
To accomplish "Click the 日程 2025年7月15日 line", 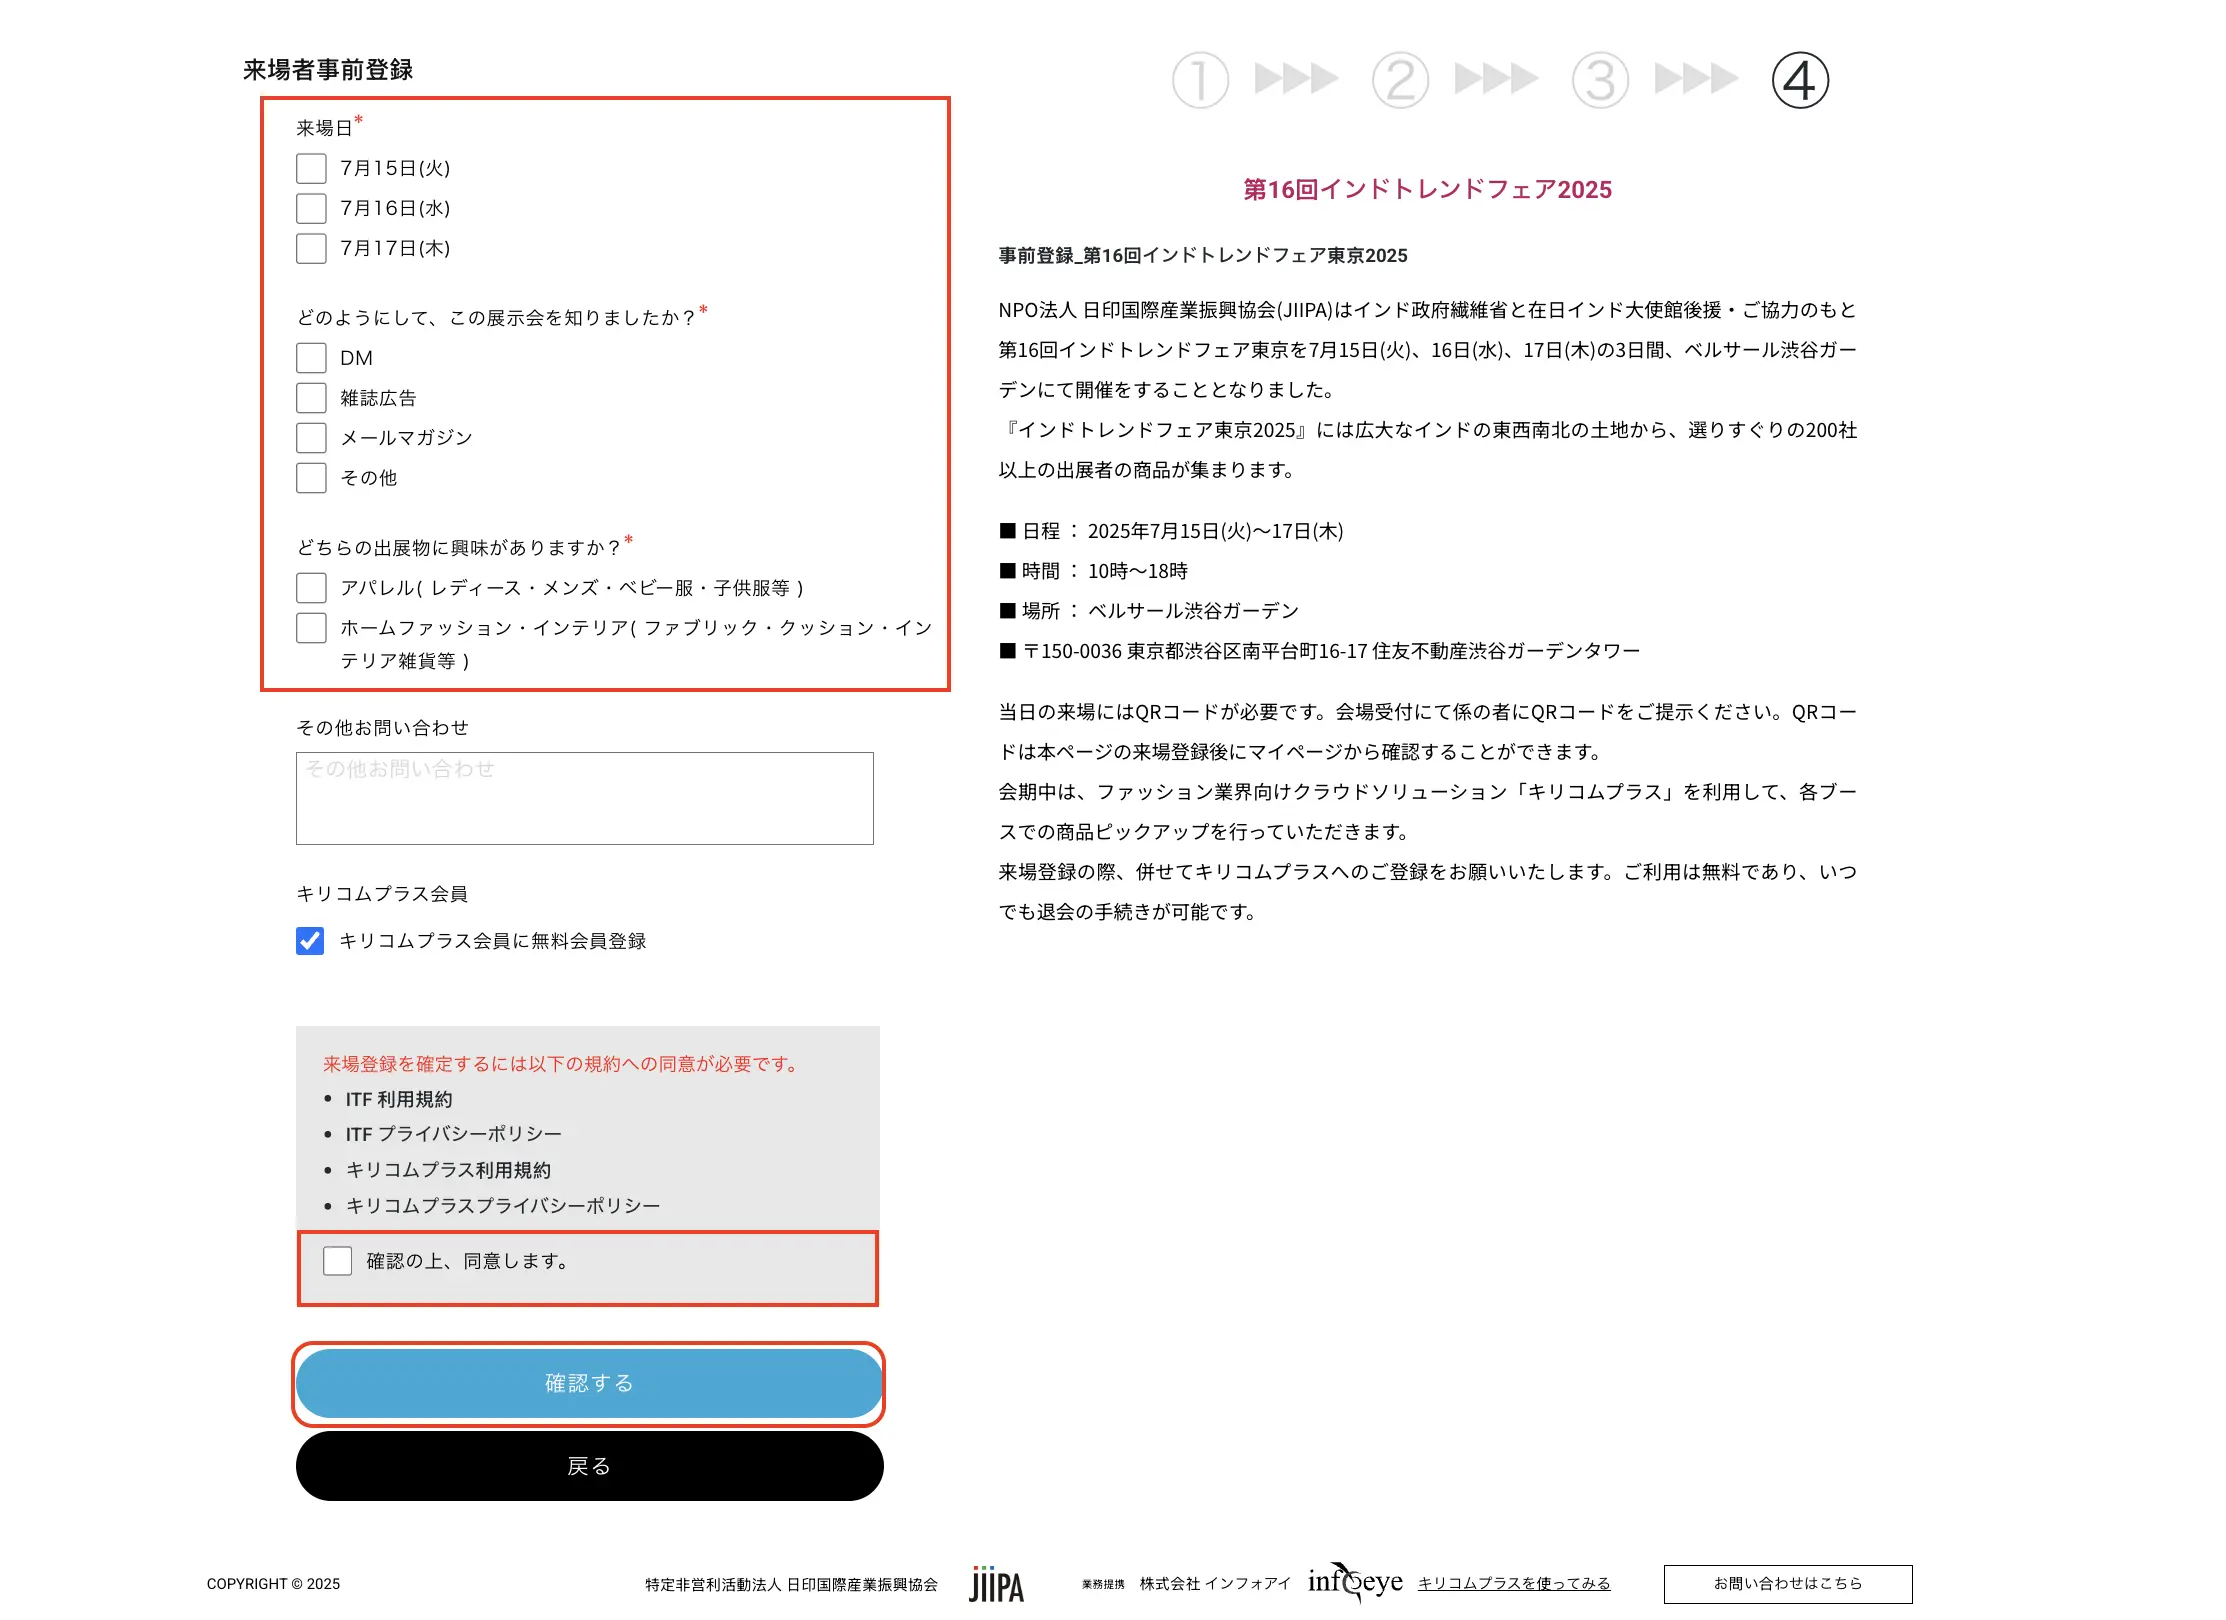I will [1171, 531].
